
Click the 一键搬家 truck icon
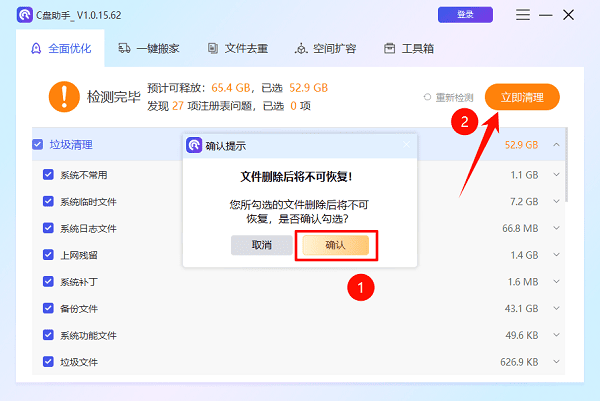124,48
